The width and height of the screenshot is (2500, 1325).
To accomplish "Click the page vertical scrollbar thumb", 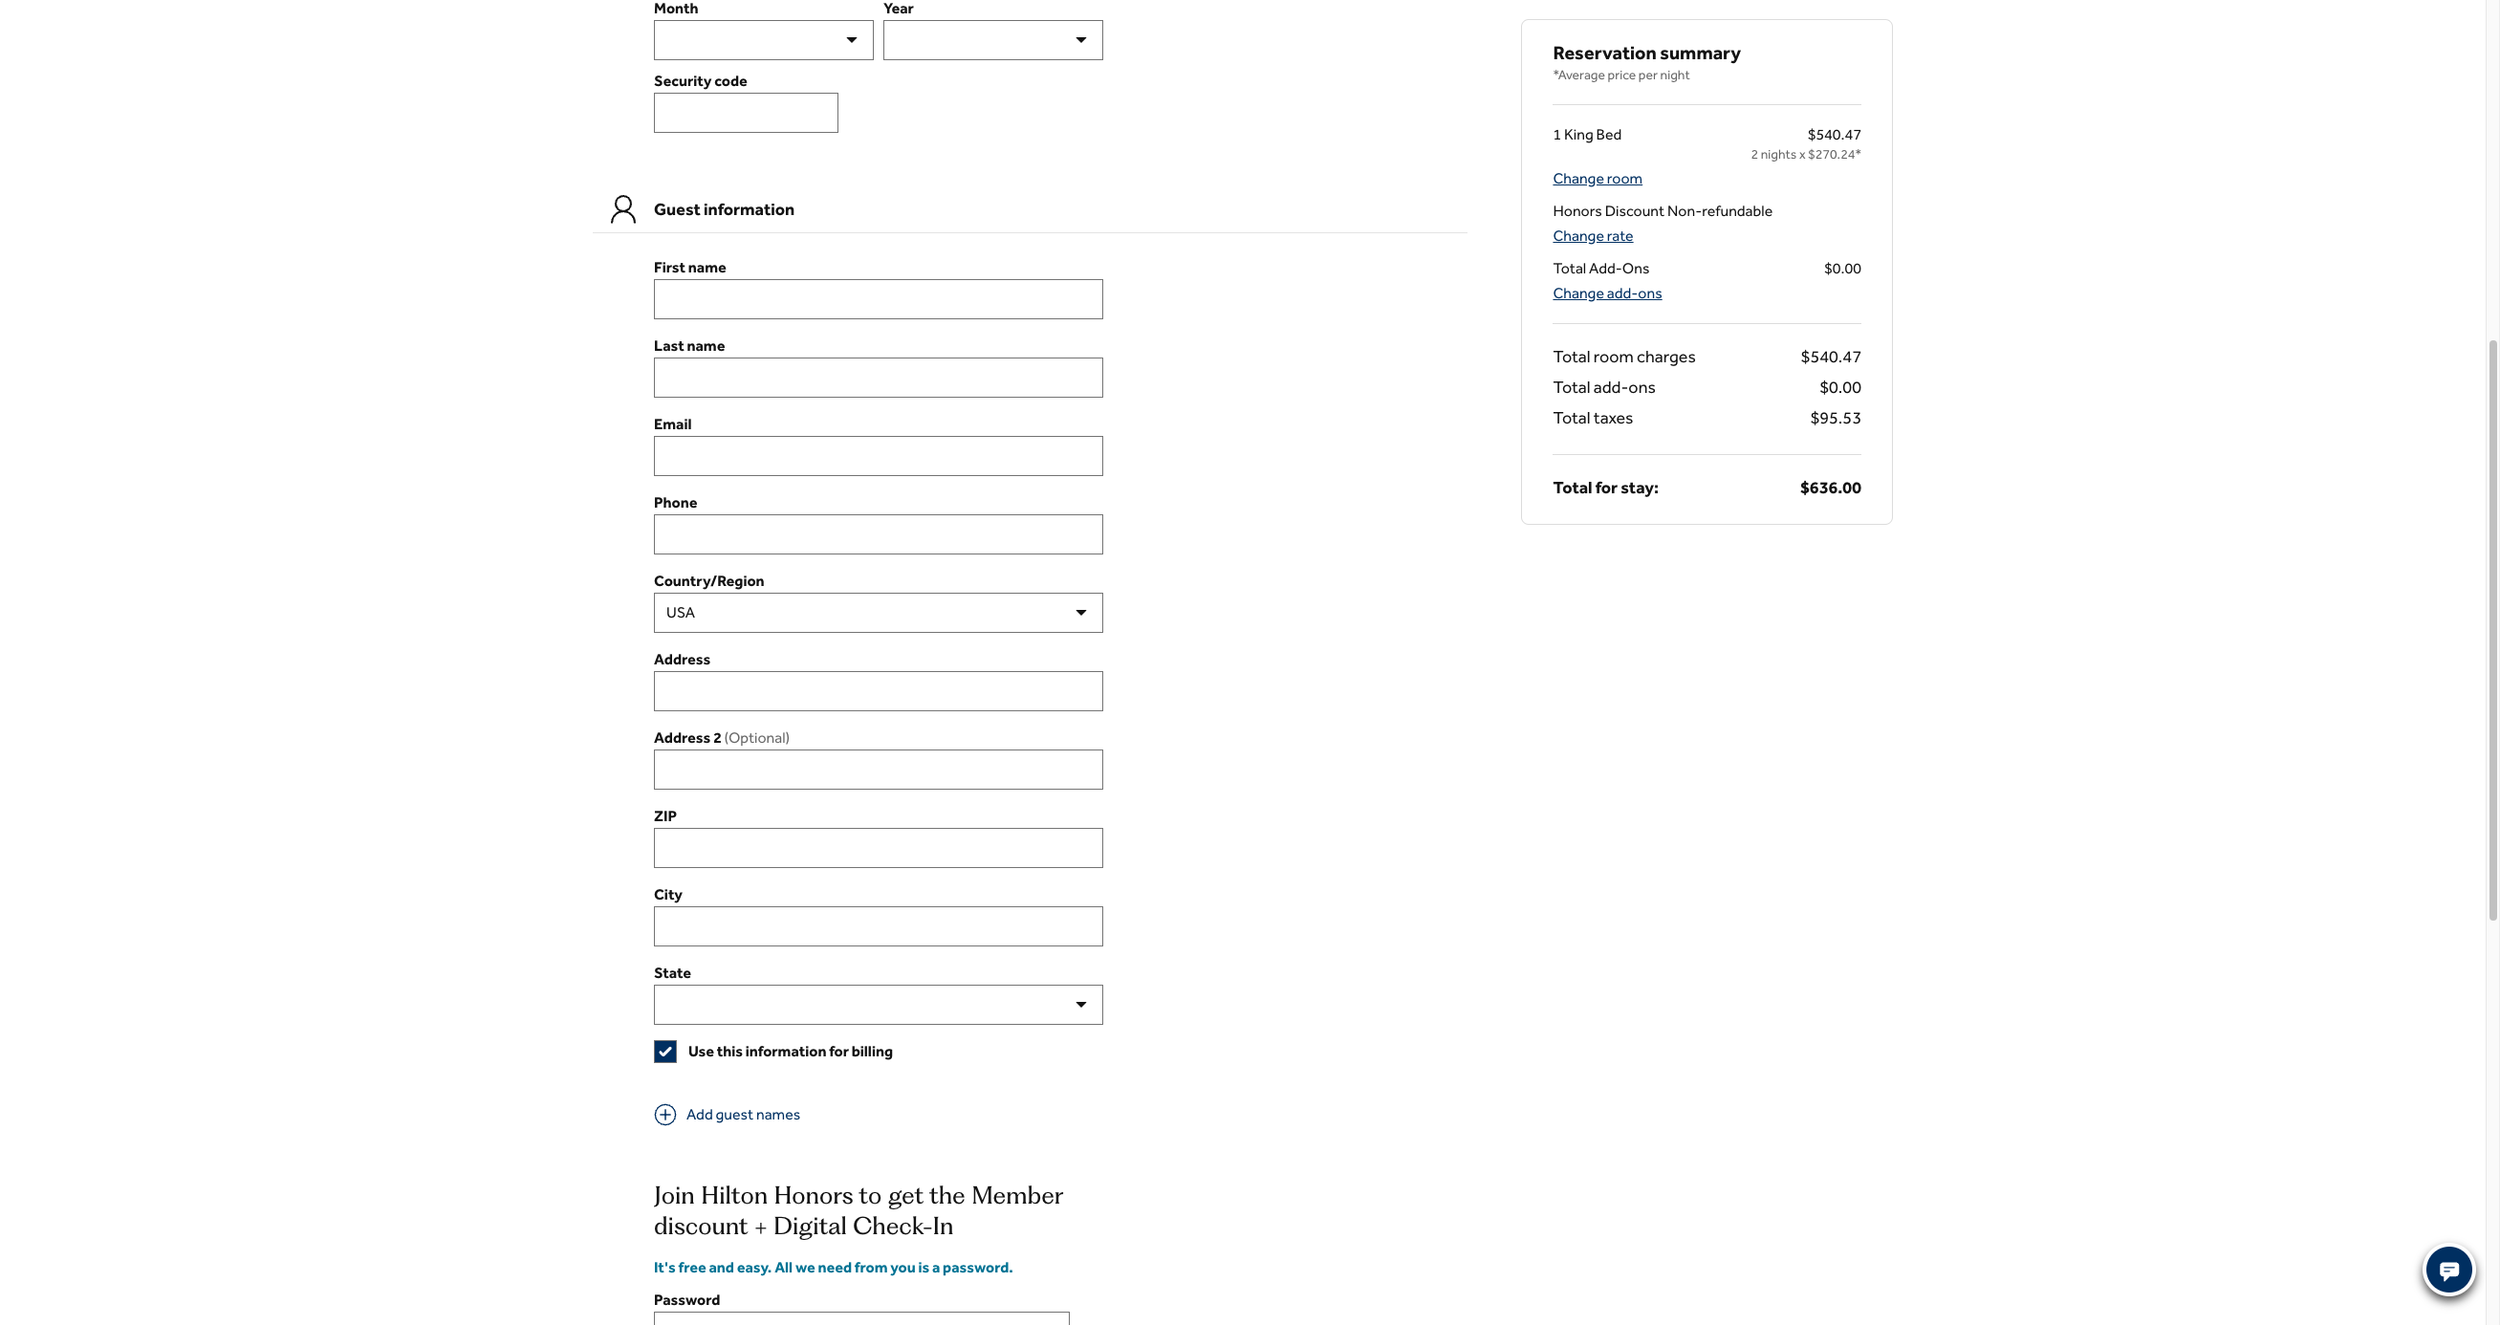I will 2492,630.
